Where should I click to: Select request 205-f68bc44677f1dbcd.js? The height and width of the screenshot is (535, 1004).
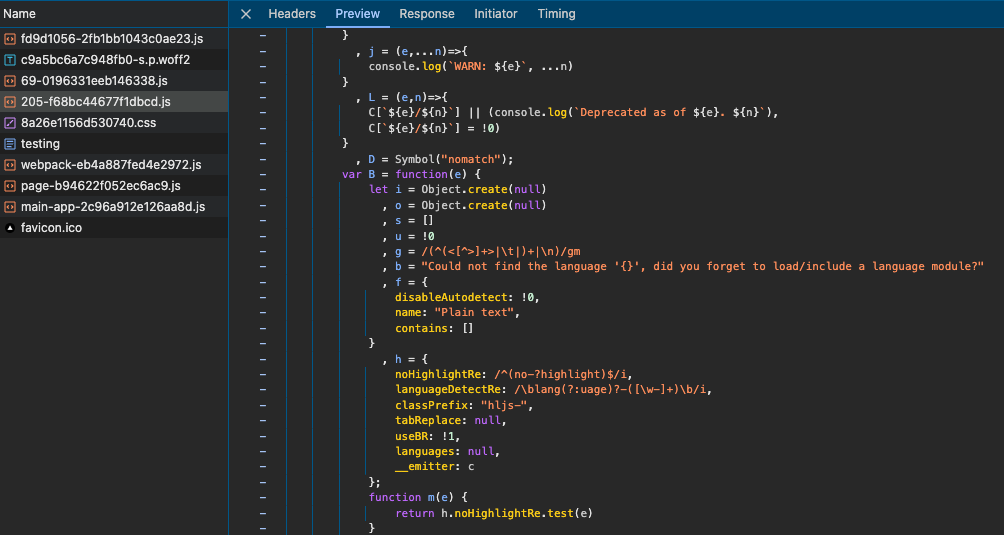coord(114,102)
